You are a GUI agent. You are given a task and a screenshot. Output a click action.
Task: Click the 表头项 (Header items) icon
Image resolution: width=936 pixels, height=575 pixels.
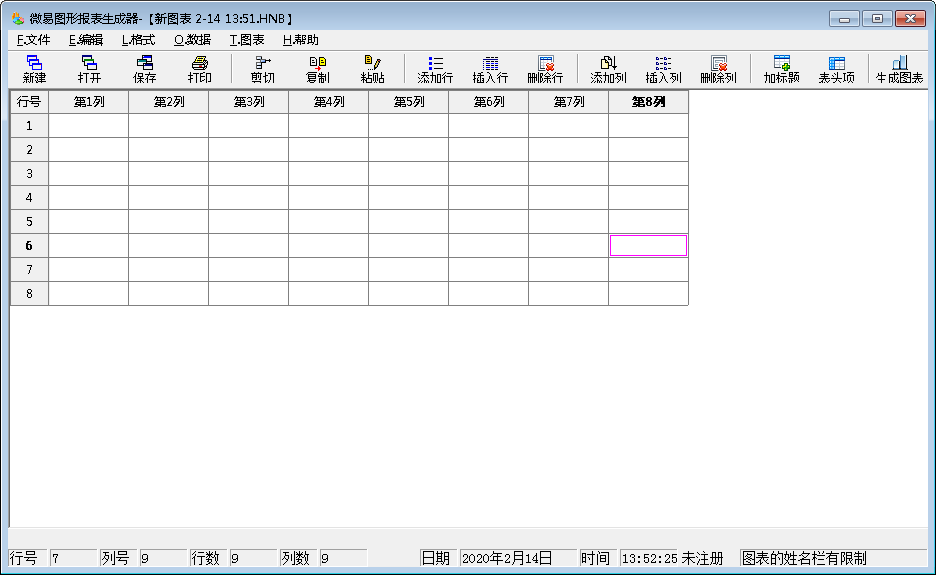[x=836, y=69]
